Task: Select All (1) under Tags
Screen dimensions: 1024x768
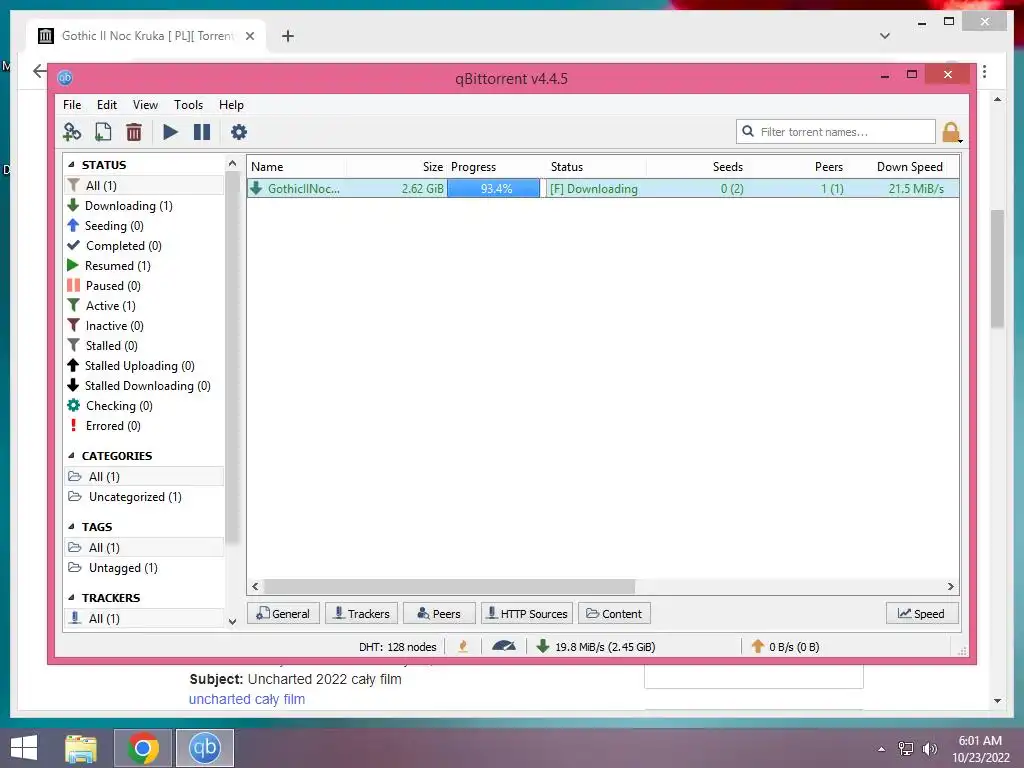Action: 144,547
